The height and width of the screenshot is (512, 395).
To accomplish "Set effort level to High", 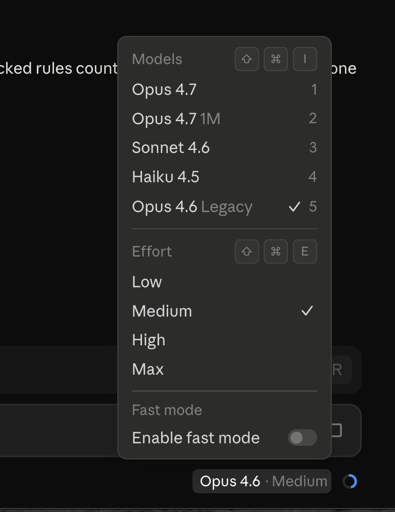I will click(224, 340).
